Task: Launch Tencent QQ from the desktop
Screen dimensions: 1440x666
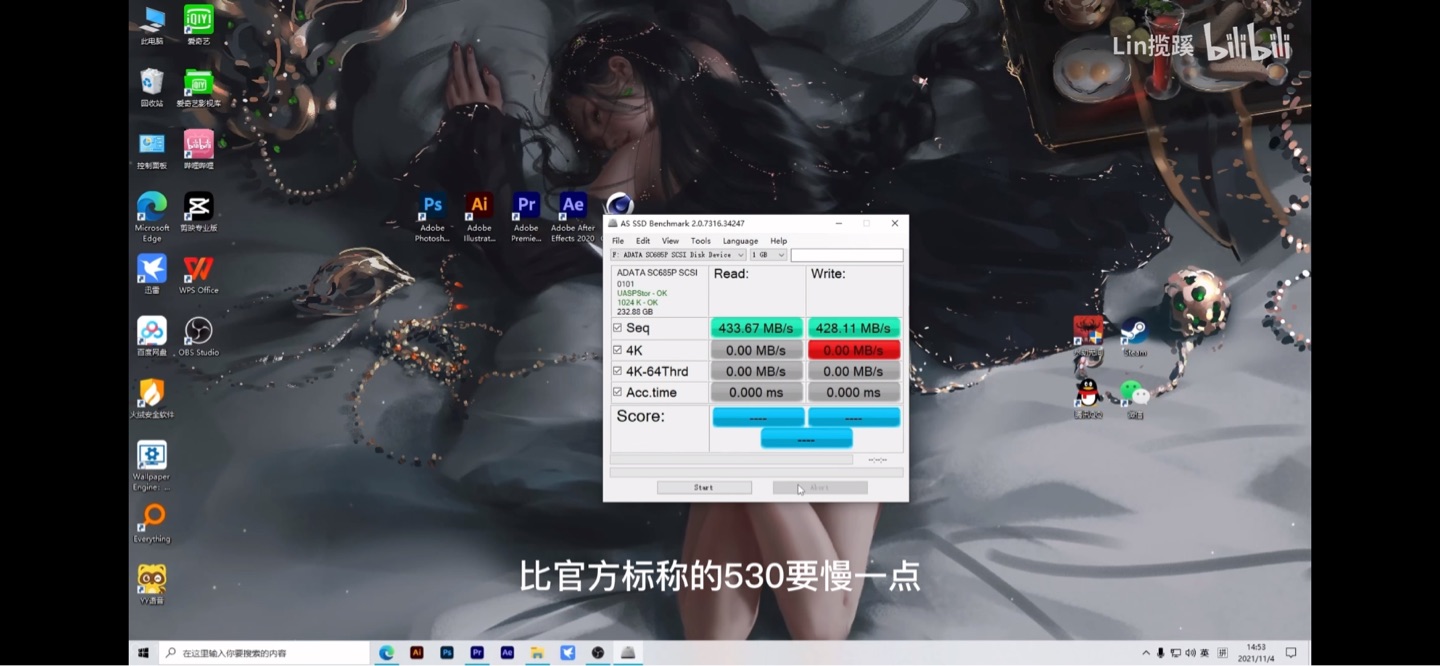Action: click(1088, 398)
